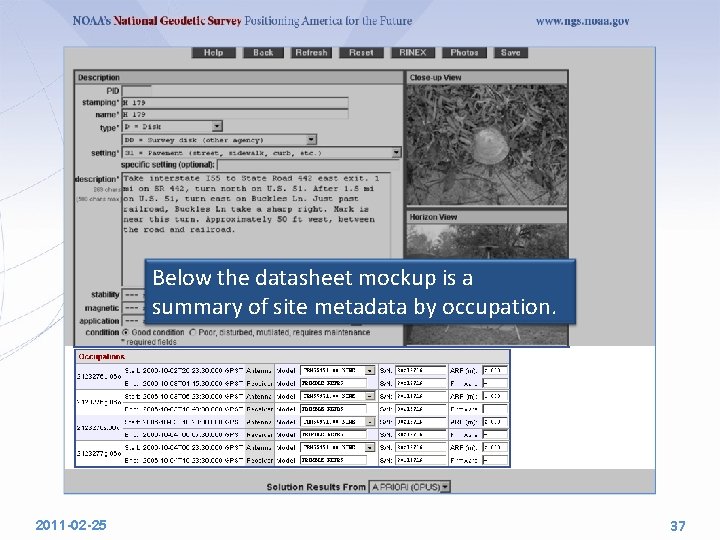
Task: Click the name field containing H 179
Action: [235, 114]
